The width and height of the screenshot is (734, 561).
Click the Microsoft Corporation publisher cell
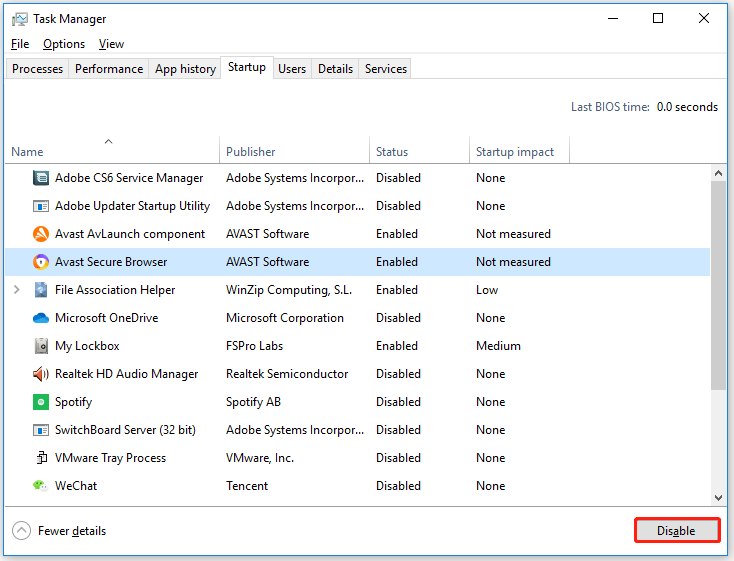285,318
